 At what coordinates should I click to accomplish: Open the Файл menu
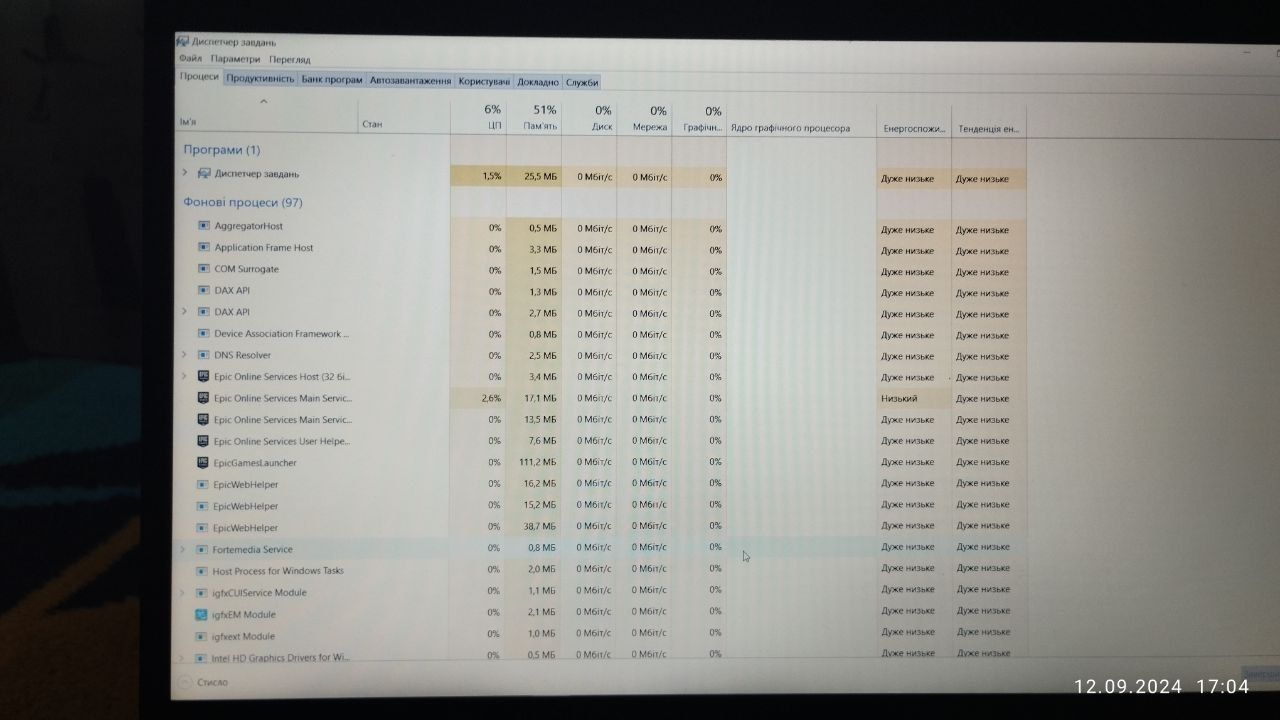(190, 59)
